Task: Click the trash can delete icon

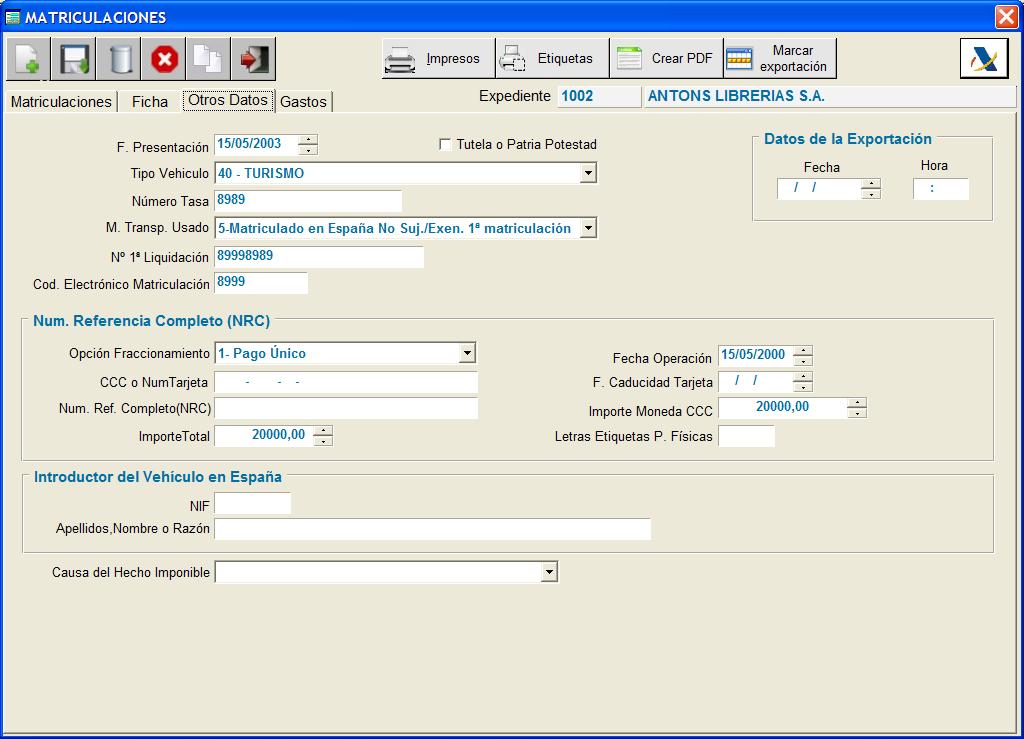Action: click(118, 59)
